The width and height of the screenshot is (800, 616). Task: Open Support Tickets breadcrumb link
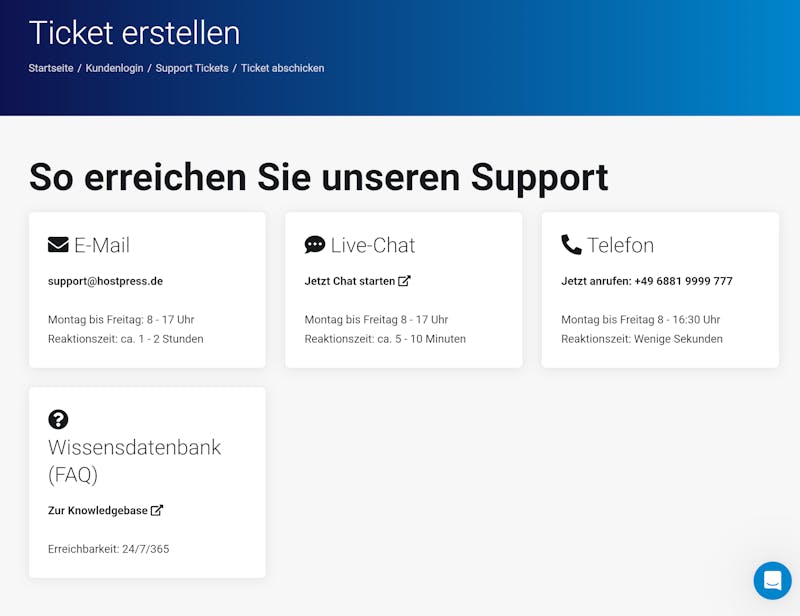[192, 68]
